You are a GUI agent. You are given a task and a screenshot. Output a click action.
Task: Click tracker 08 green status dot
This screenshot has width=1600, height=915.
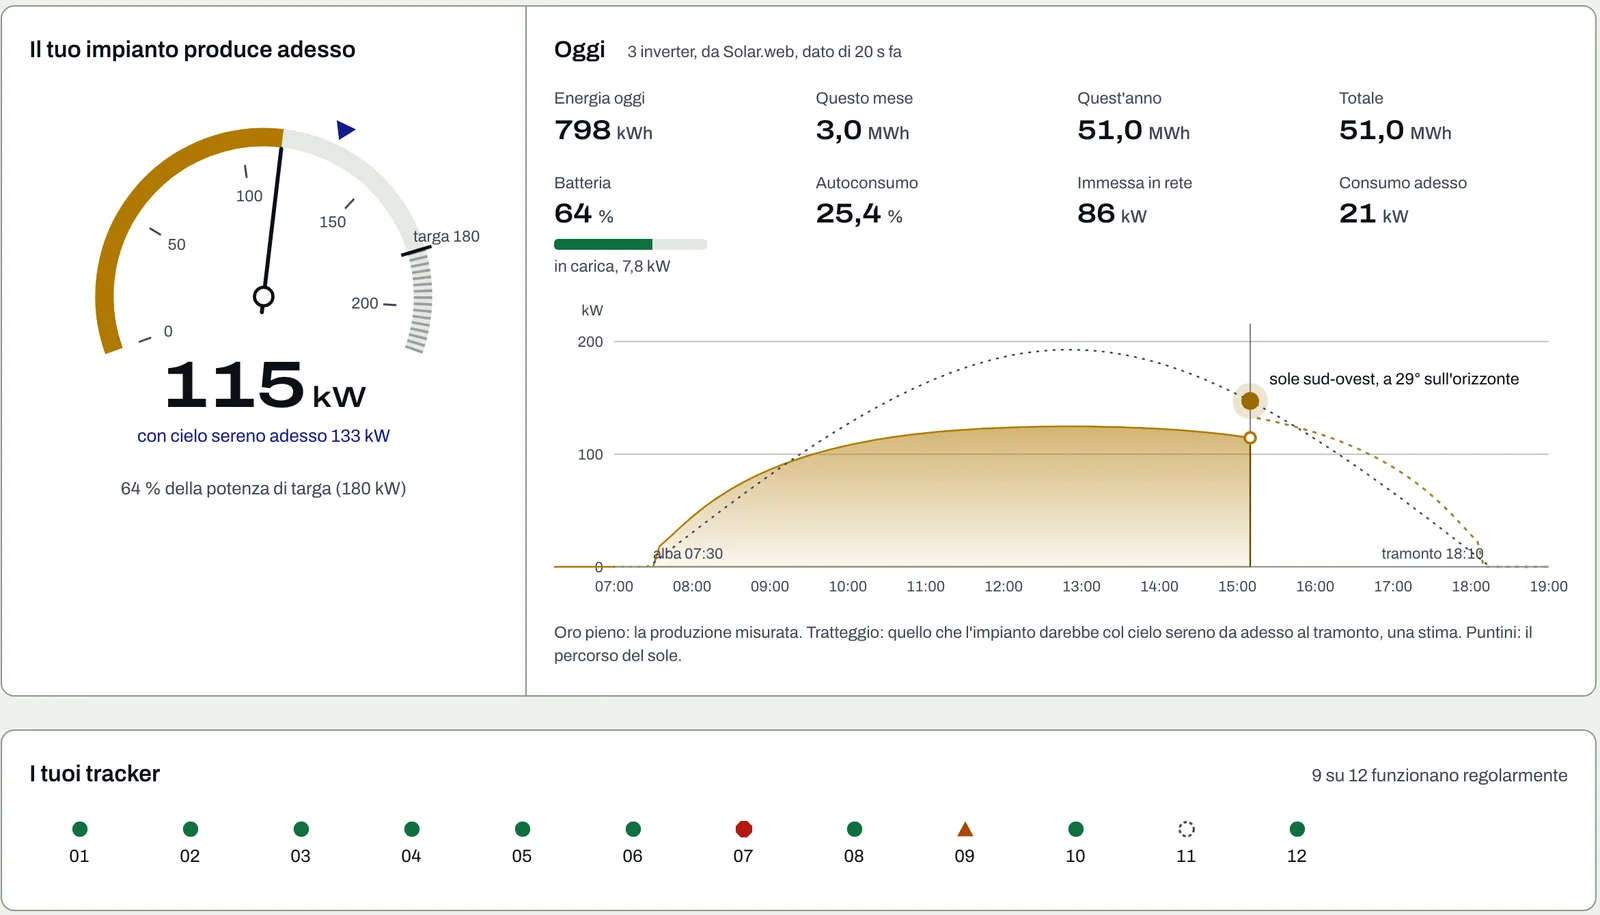[854, 829]
